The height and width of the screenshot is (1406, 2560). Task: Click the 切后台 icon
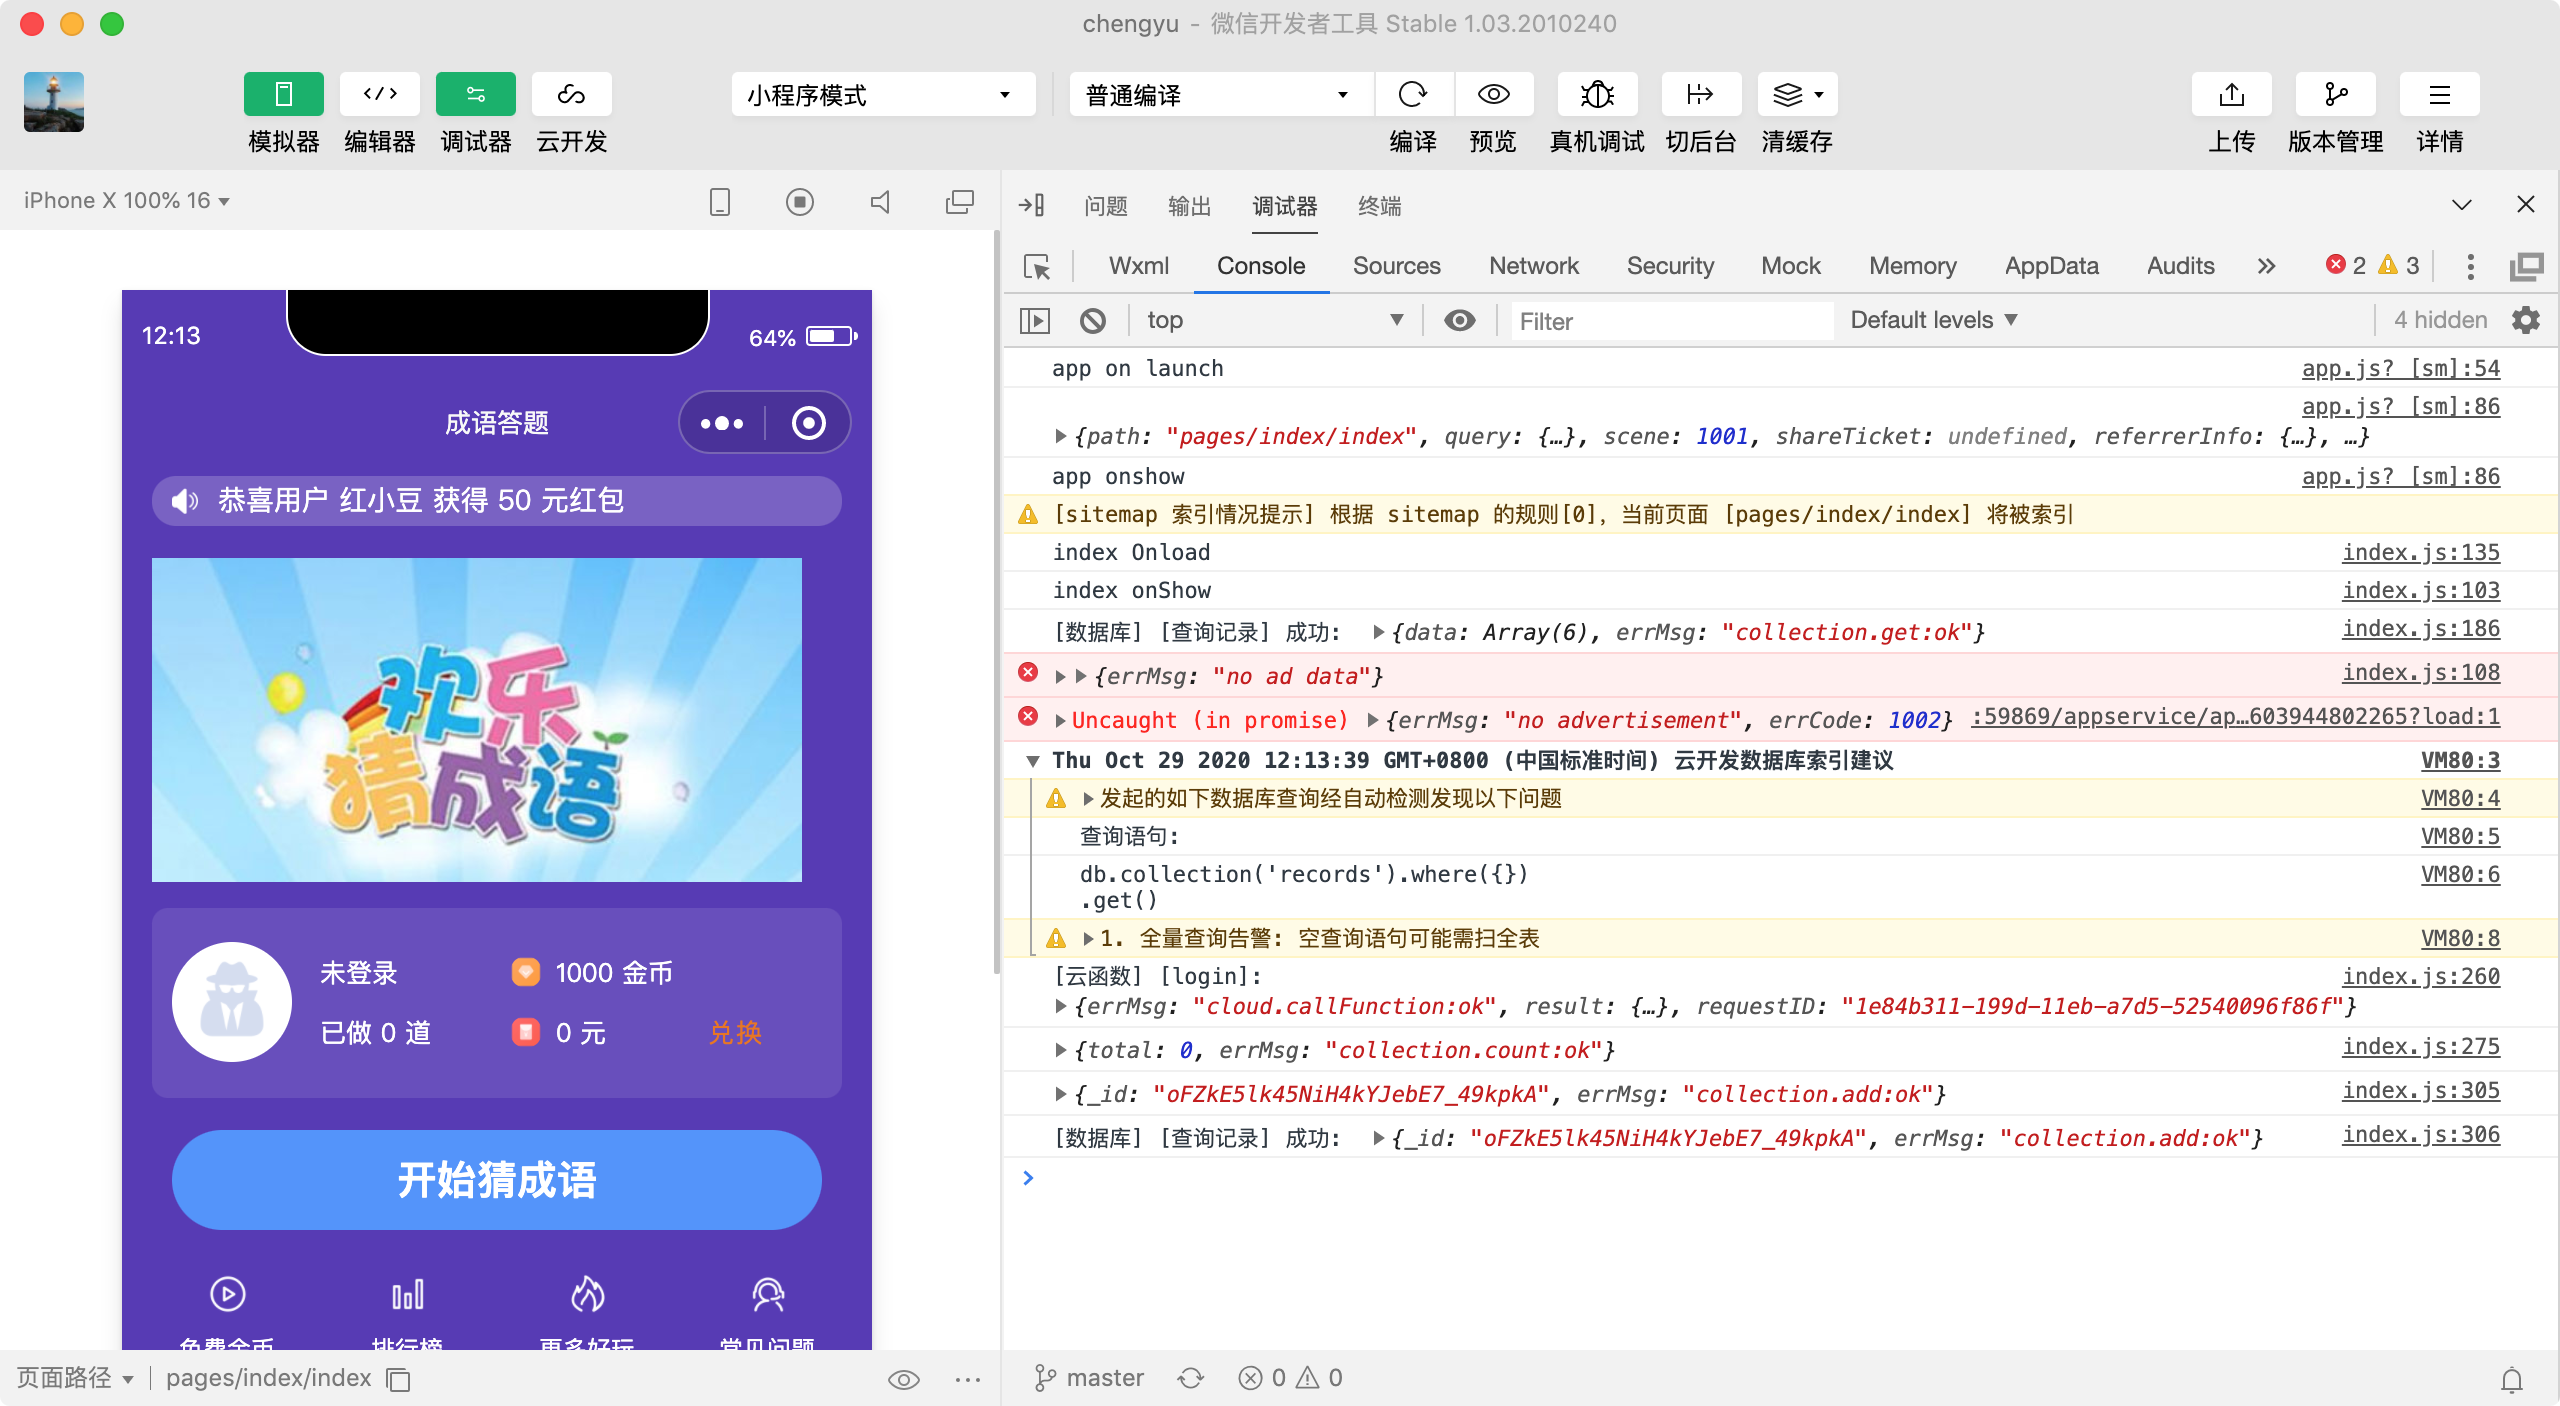[1700, 94]
